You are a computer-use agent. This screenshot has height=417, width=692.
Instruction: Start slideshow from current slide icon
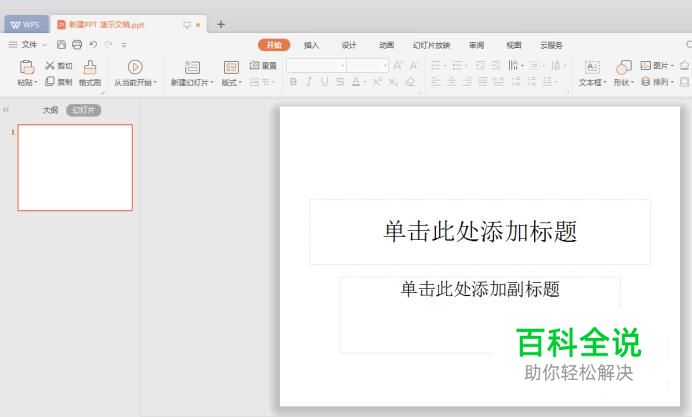click(x=135, y=67)
